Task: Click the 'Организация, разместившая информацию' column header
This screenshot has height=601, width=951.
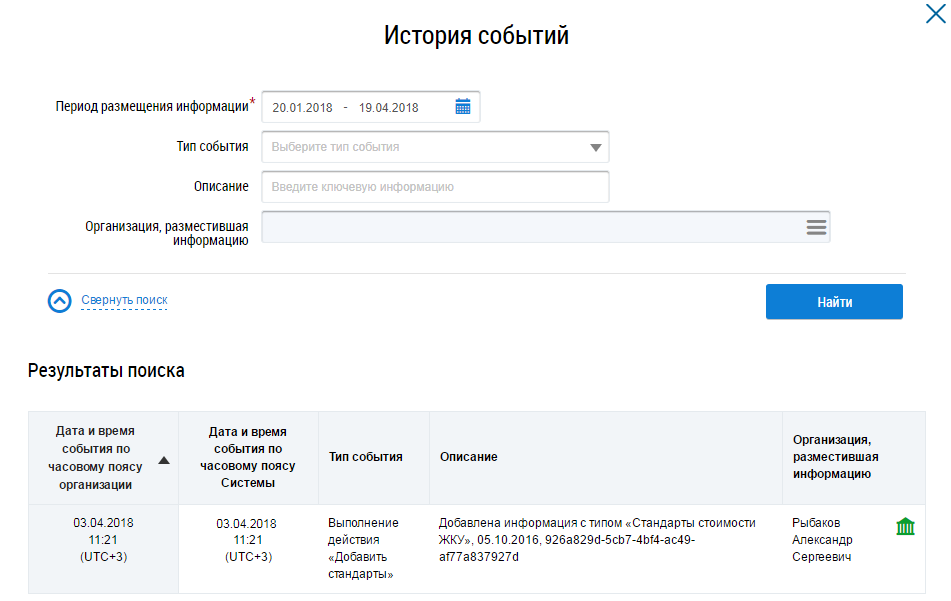Action: (x=835, y=457)
